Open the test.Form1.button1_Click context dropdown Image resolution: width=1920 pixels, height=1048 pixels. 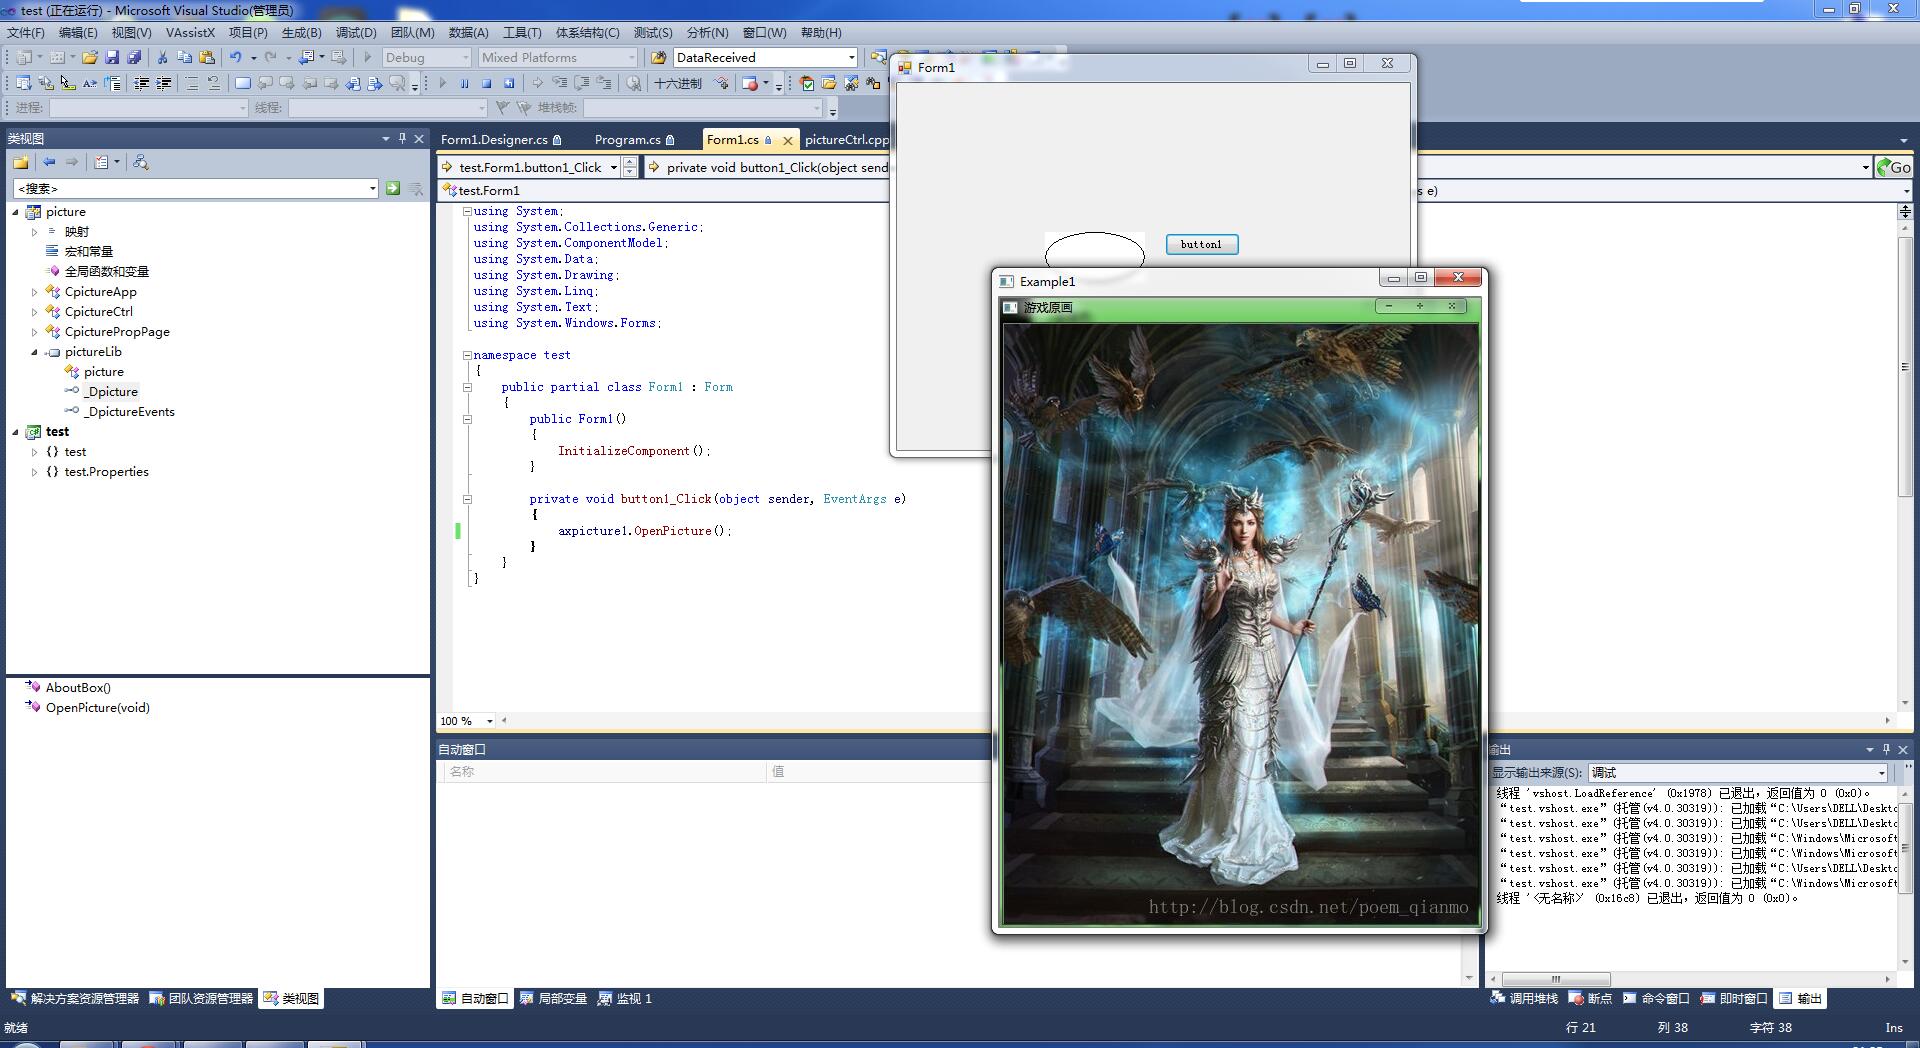614,168
